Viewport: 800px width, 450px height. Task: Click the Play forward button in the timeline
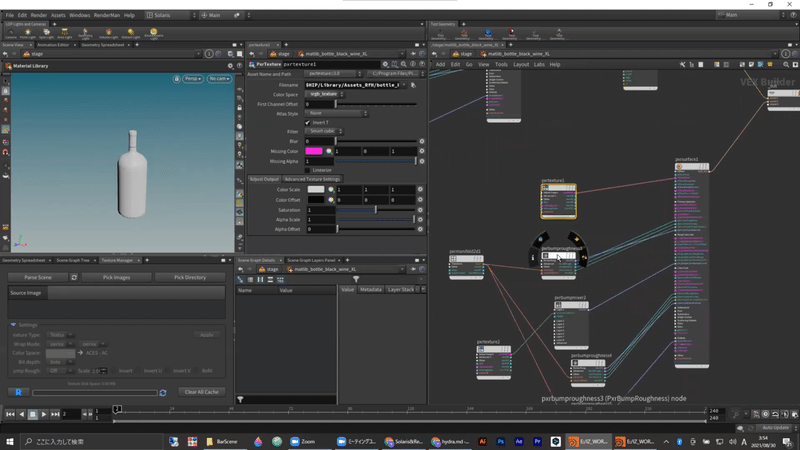[x=44, y=413]
